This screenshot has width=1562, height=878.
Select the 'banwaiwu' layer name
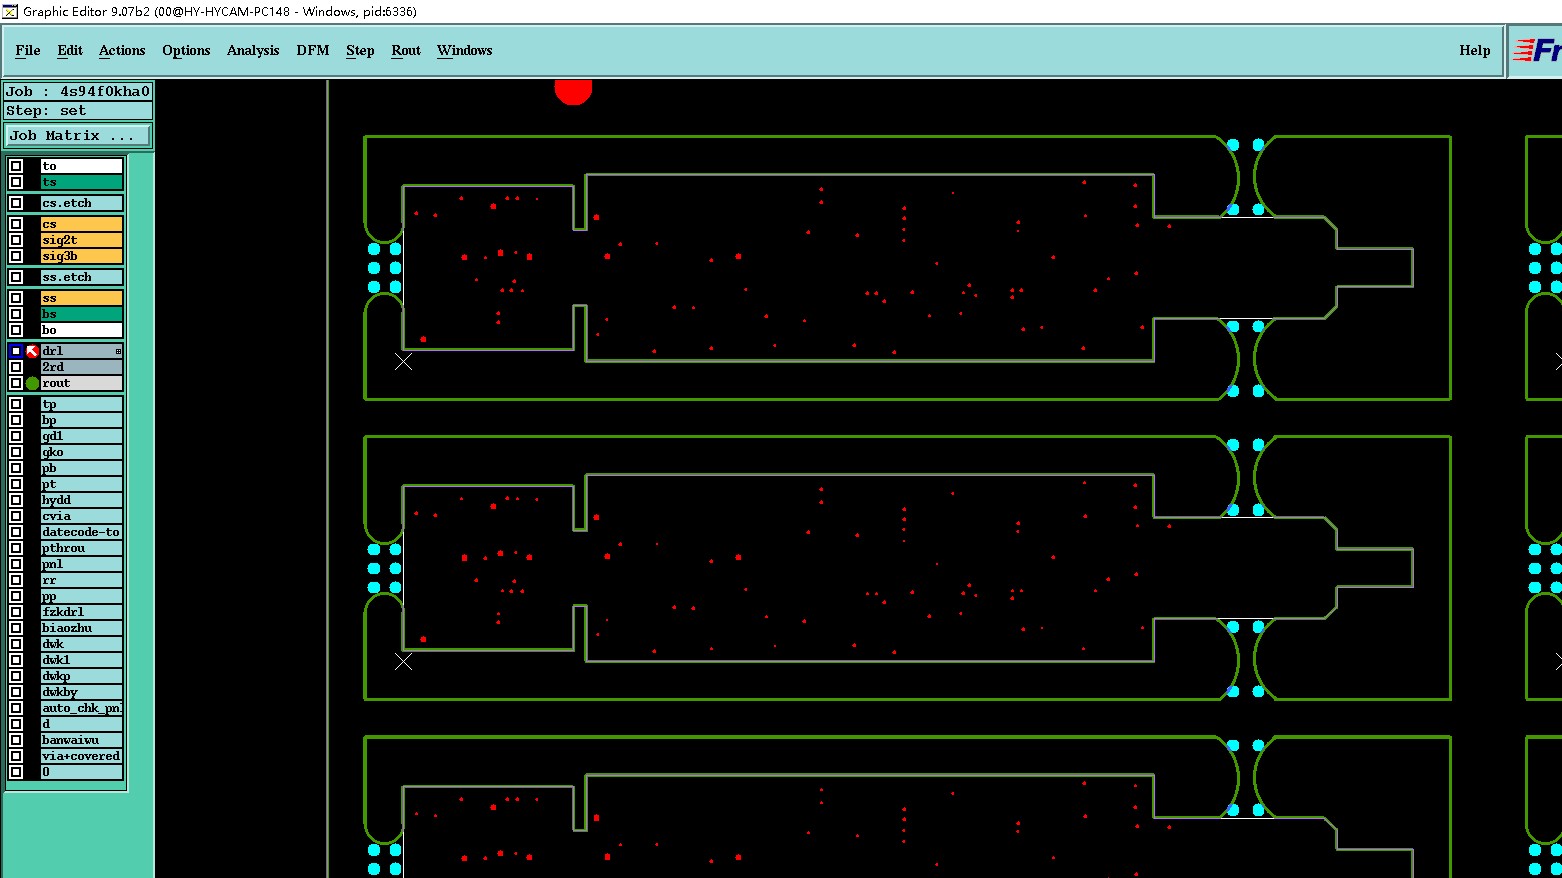coord(81,740)
